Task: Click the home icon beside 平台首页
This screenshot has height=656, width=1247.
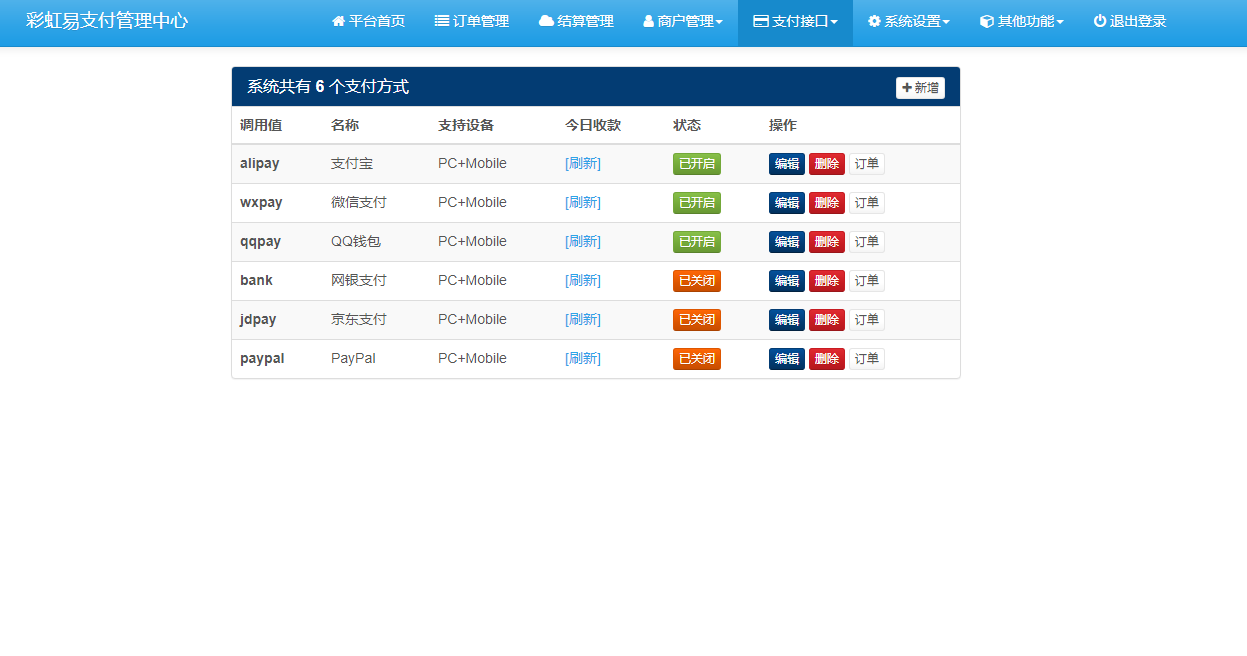Action: coord(338,21)
